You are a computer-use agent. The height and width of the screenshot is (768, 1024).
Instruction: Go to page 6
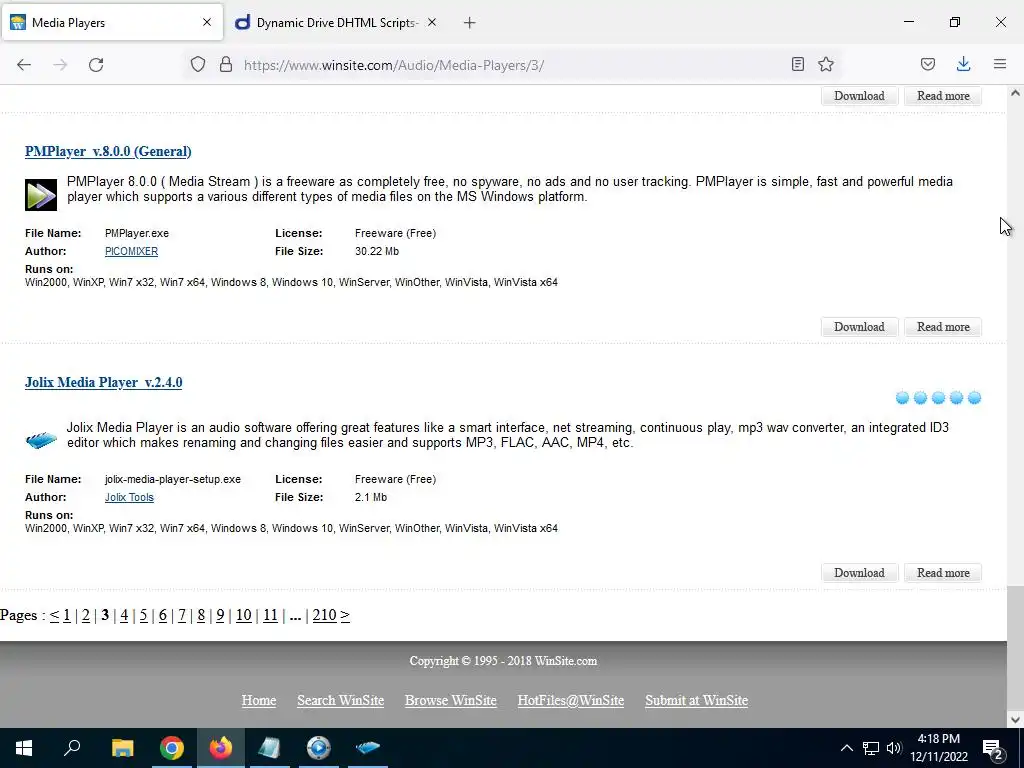point(163,615)
